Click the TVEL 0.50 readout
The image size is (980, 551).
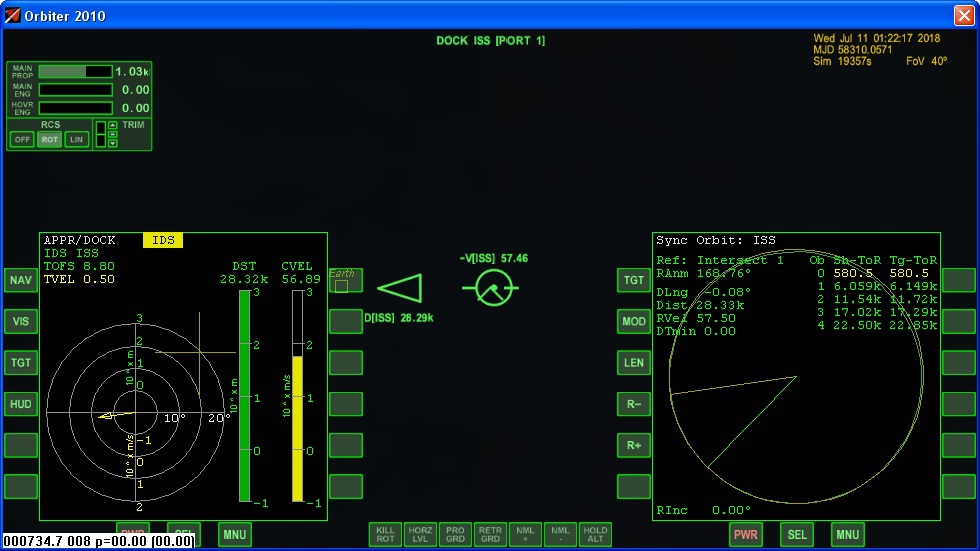79,279
